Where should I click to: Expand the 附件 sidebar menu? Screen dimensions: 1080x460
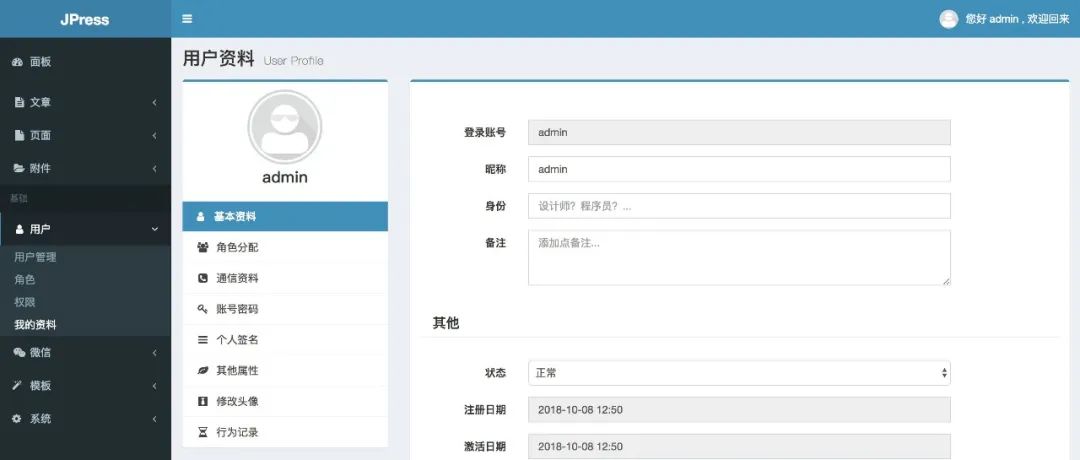85,168
